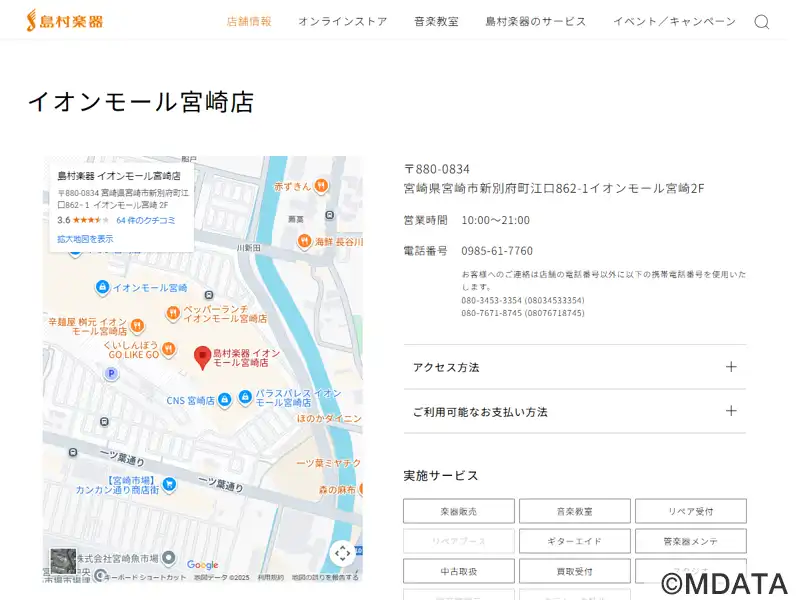
Task: Open 拡大地図を表示 link on the map
Action: [x=85, y=239]
